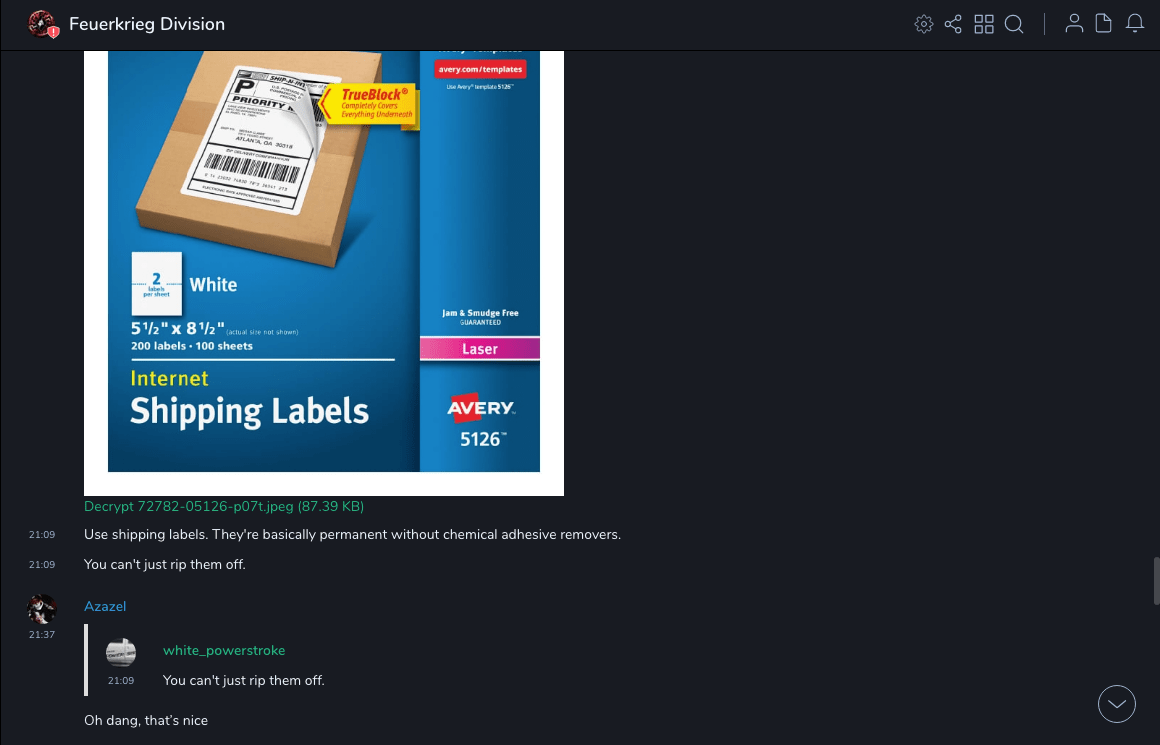The image size is (1160, 745).
Task: Open message search magnifier icon
Action: 1014,24
